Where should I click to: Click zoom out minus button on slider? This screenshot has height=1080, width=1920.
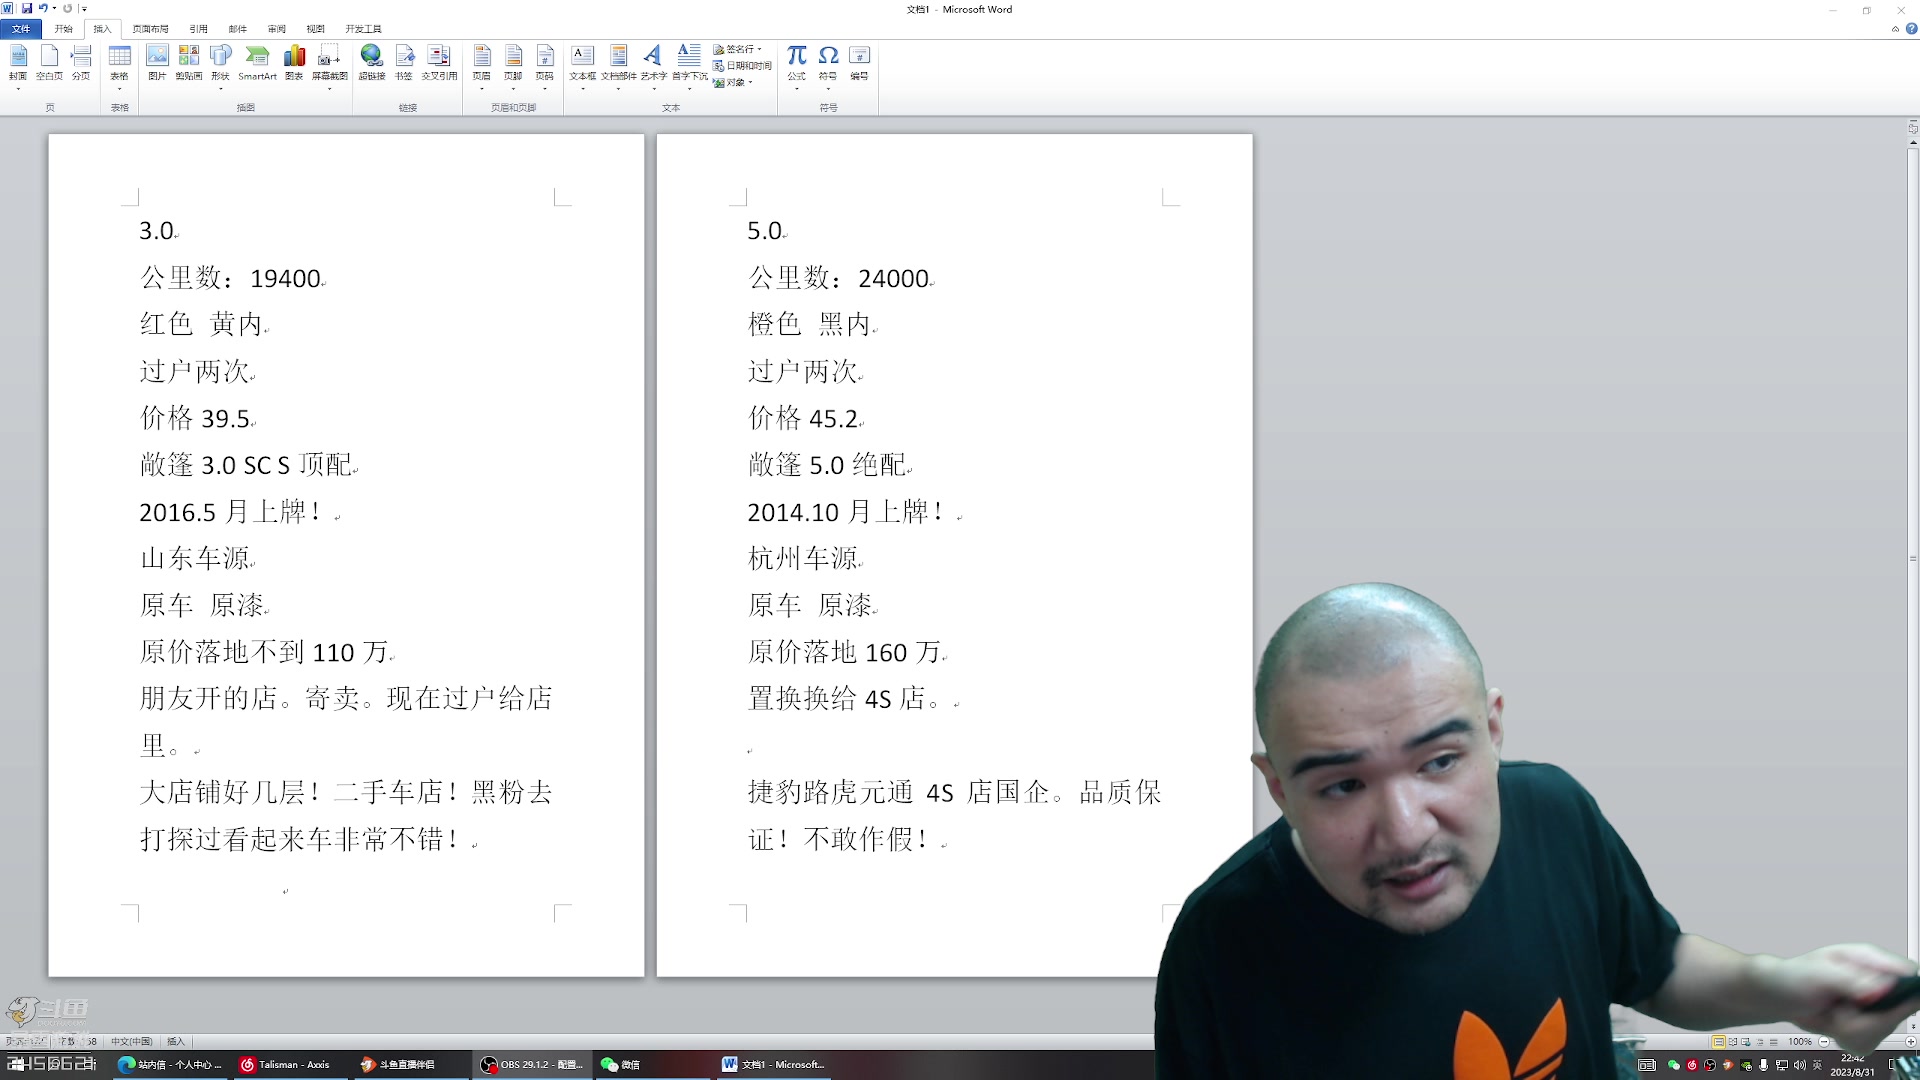tap(1824, 1041)
